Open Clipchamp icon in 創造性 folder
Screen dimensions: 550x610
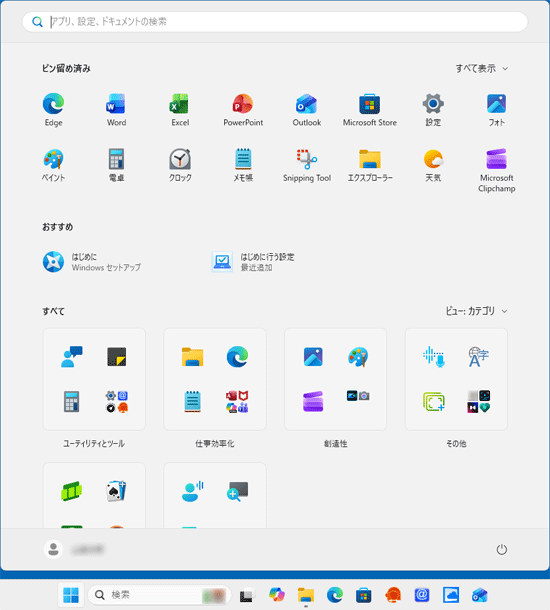313,401
